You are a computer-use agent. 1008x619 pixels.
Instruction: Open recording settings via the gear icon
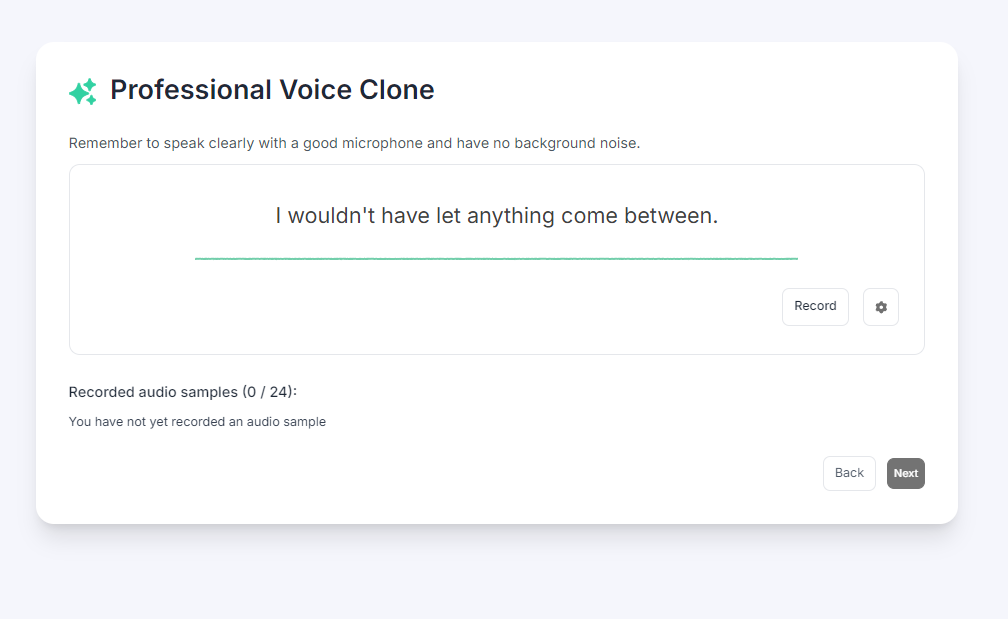(881, 307)
